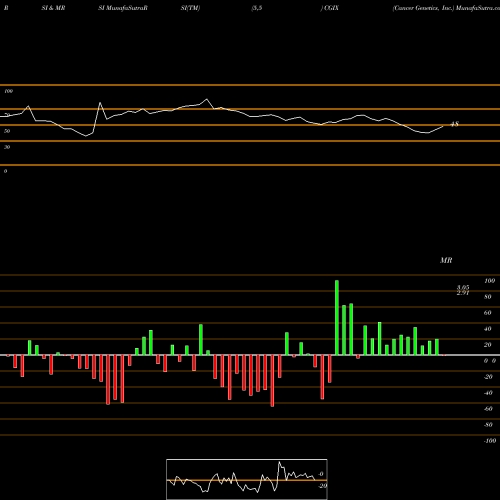Image resolution: width=500 pixels, height=500 pixels.
Task: Click the '(5,5' parameter text
Action: pyautogui.click(x=257, y=8)
